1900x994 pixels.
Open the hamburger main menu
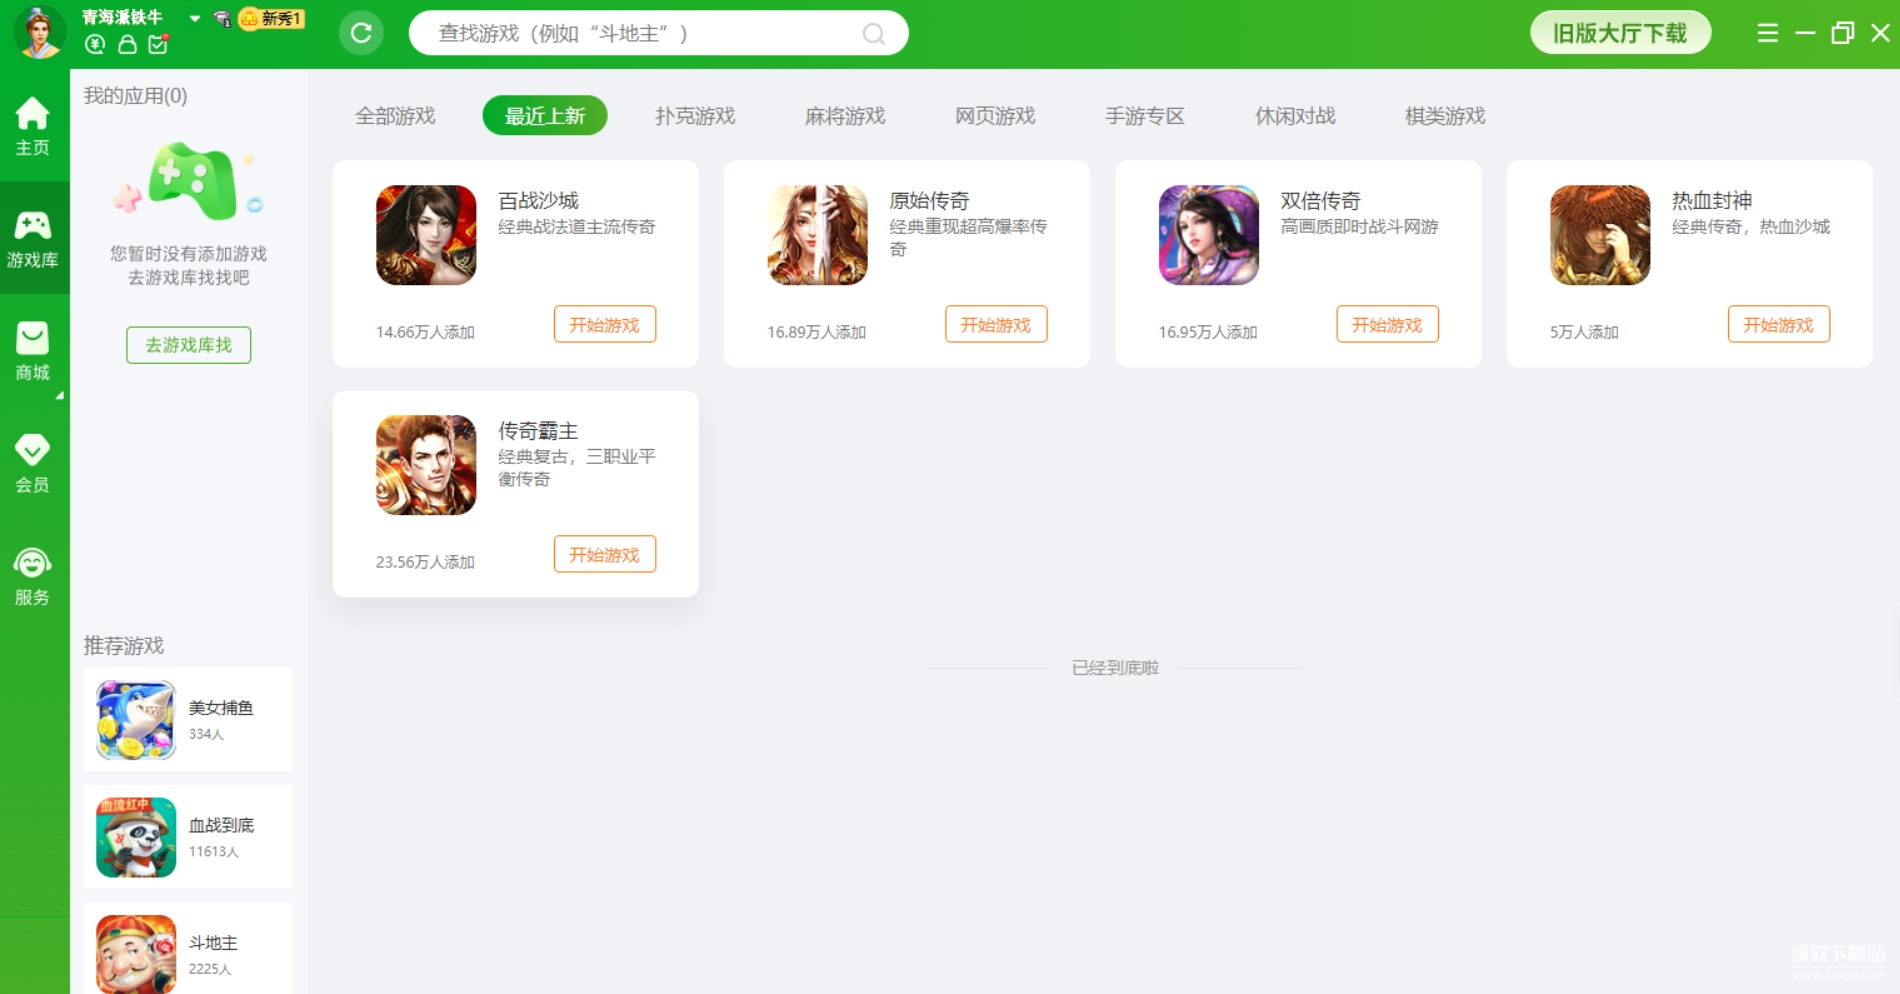pyautogui.click(x=1767, y=33)
